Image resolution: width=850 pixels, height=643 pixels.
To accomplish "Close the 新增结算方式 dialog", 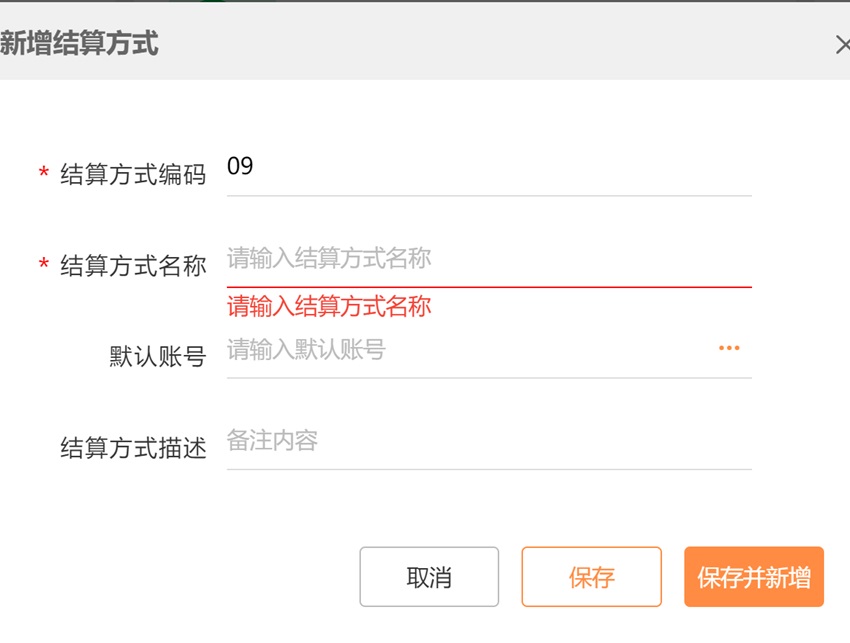I will (x=841, y=44).
